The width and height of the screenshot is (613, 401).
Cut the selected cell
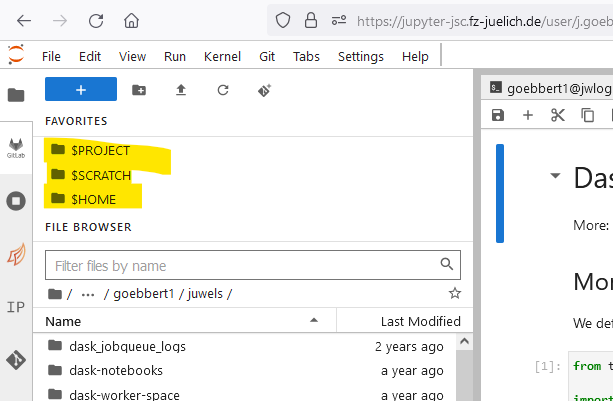coord(558,115)
